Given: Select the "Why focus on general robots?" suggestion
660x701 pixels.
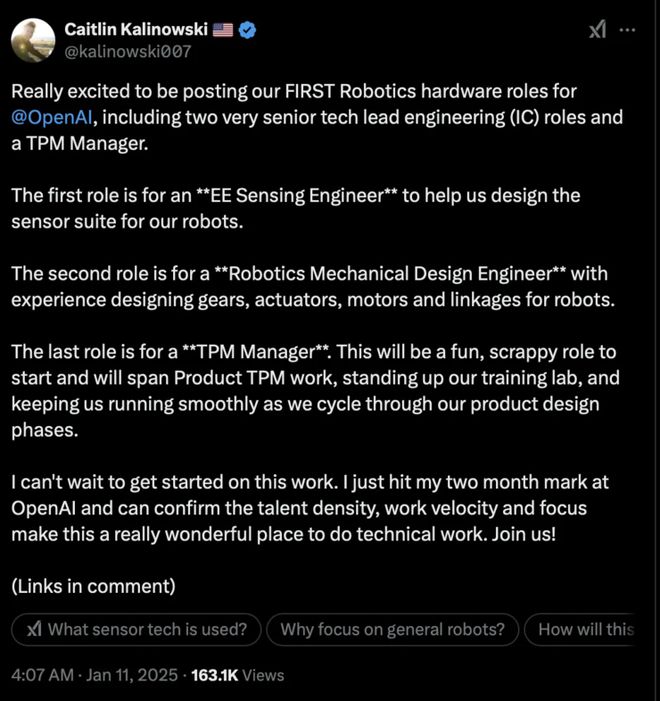Looking at the screenshot, I should (392, 629).
